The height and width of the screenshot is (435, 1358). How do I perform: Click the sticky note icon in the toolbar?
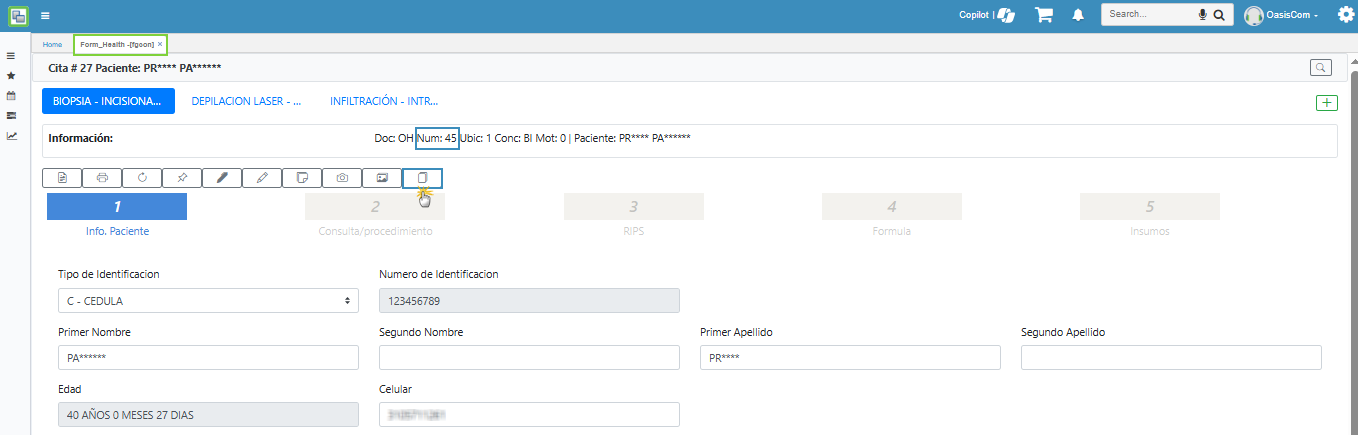click(302, 178)
